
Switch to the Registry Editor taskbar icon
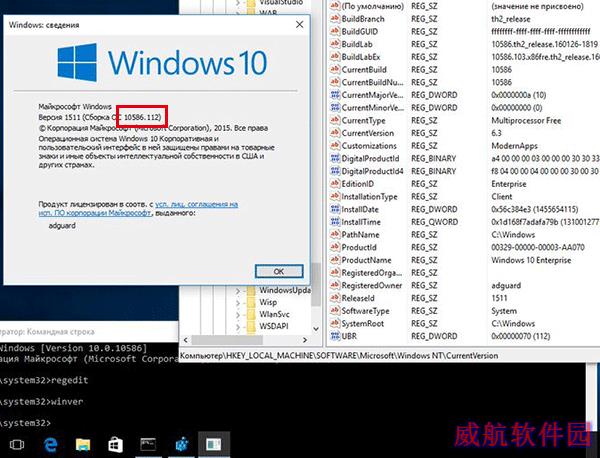(x=181, y=444)
